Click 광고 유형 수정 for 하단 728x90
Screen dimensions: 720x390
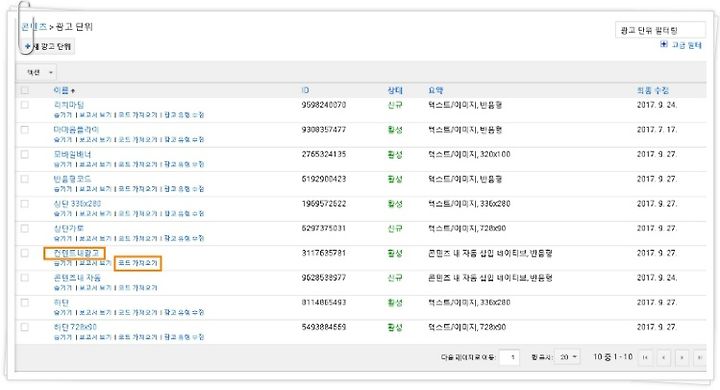pyautogui.click(x=184, y=337)
